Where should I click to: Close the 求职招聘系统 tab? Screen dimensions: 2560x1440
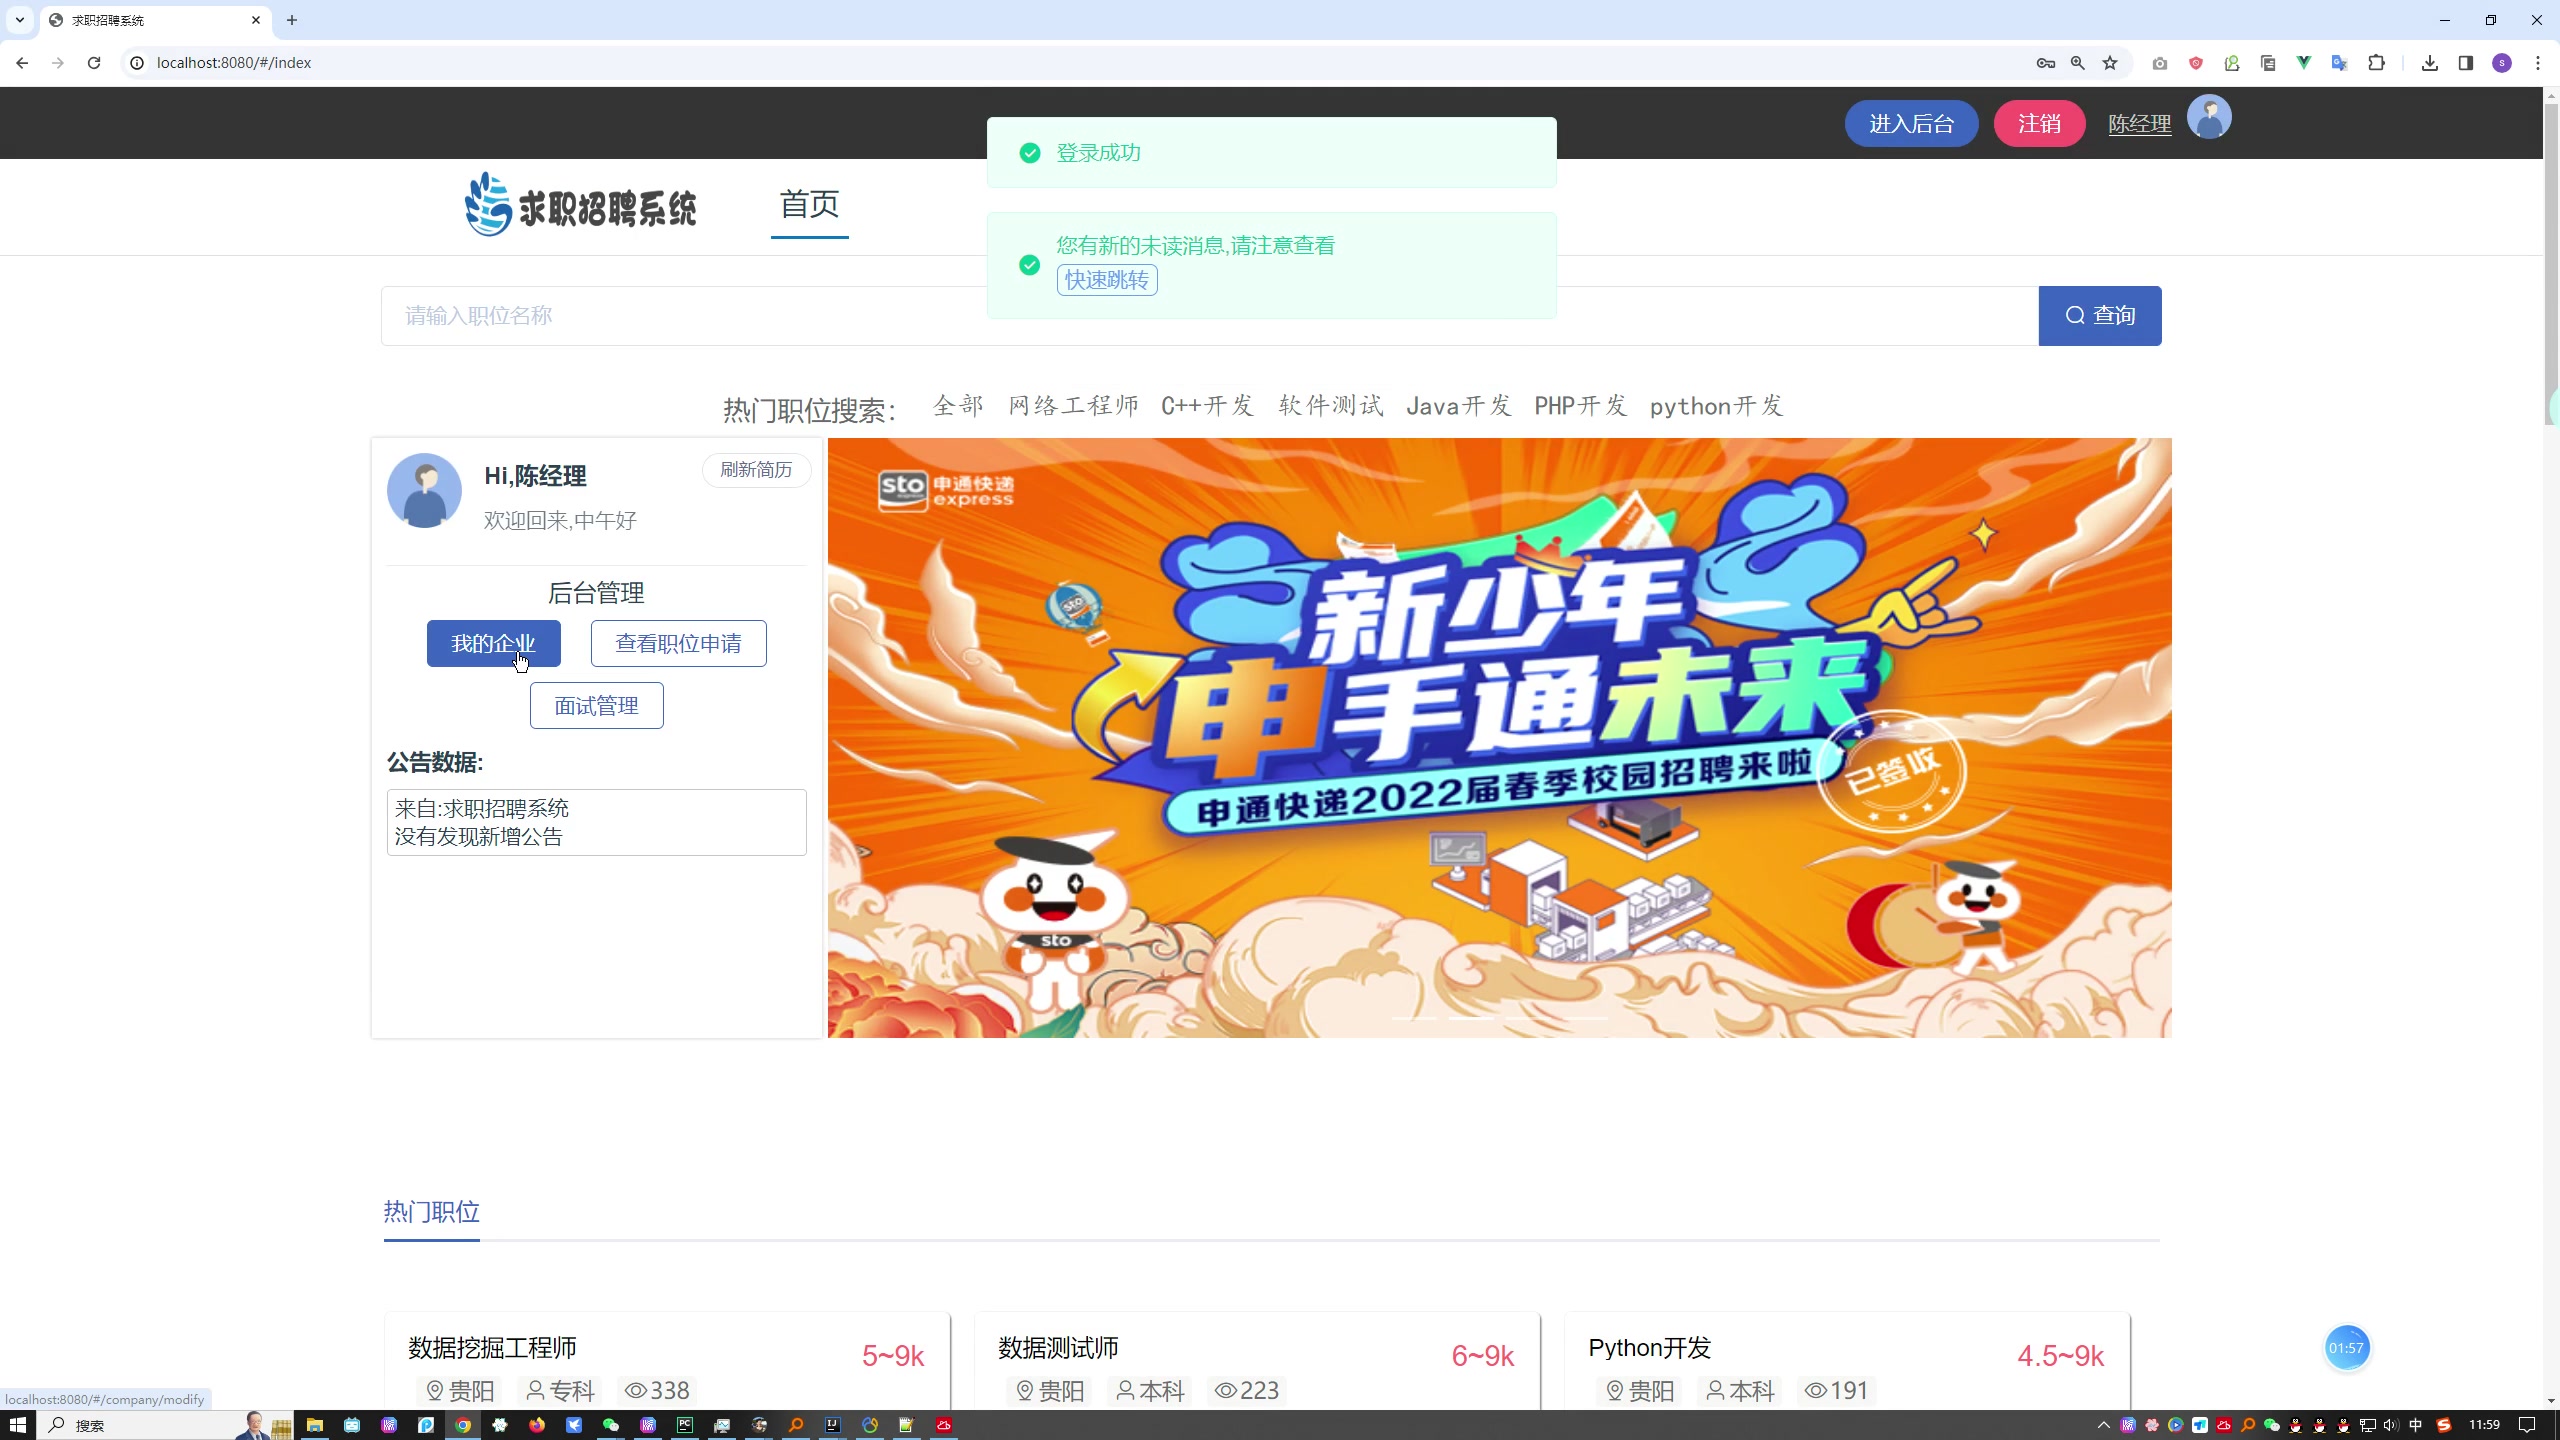[x=256, y=20]
